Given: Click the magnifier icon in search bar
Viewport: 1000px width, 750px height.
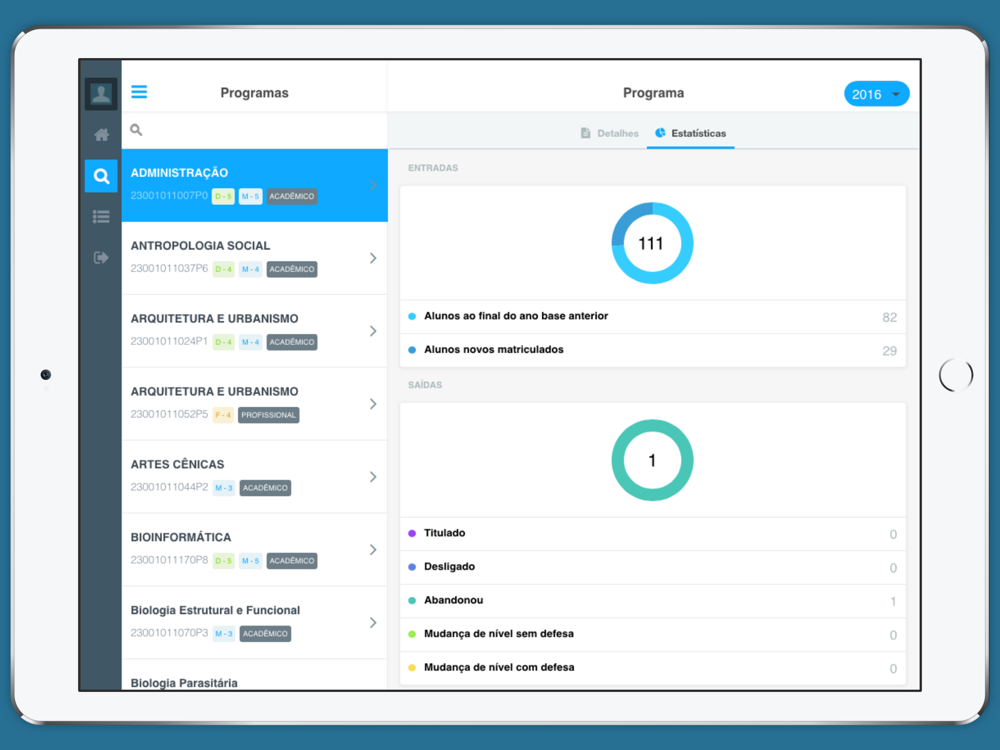Looking at the screenshot, I should pyautogui.click(x=136, y=130).
